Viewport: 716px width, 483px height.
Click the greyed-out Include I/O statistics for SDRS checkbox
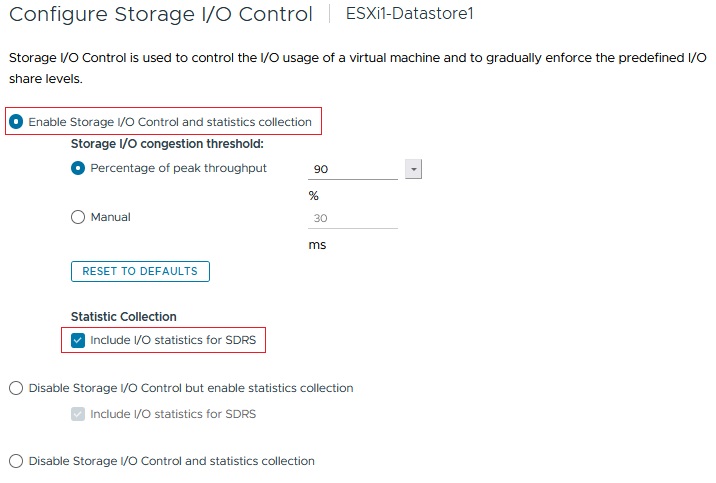point(78,413)
